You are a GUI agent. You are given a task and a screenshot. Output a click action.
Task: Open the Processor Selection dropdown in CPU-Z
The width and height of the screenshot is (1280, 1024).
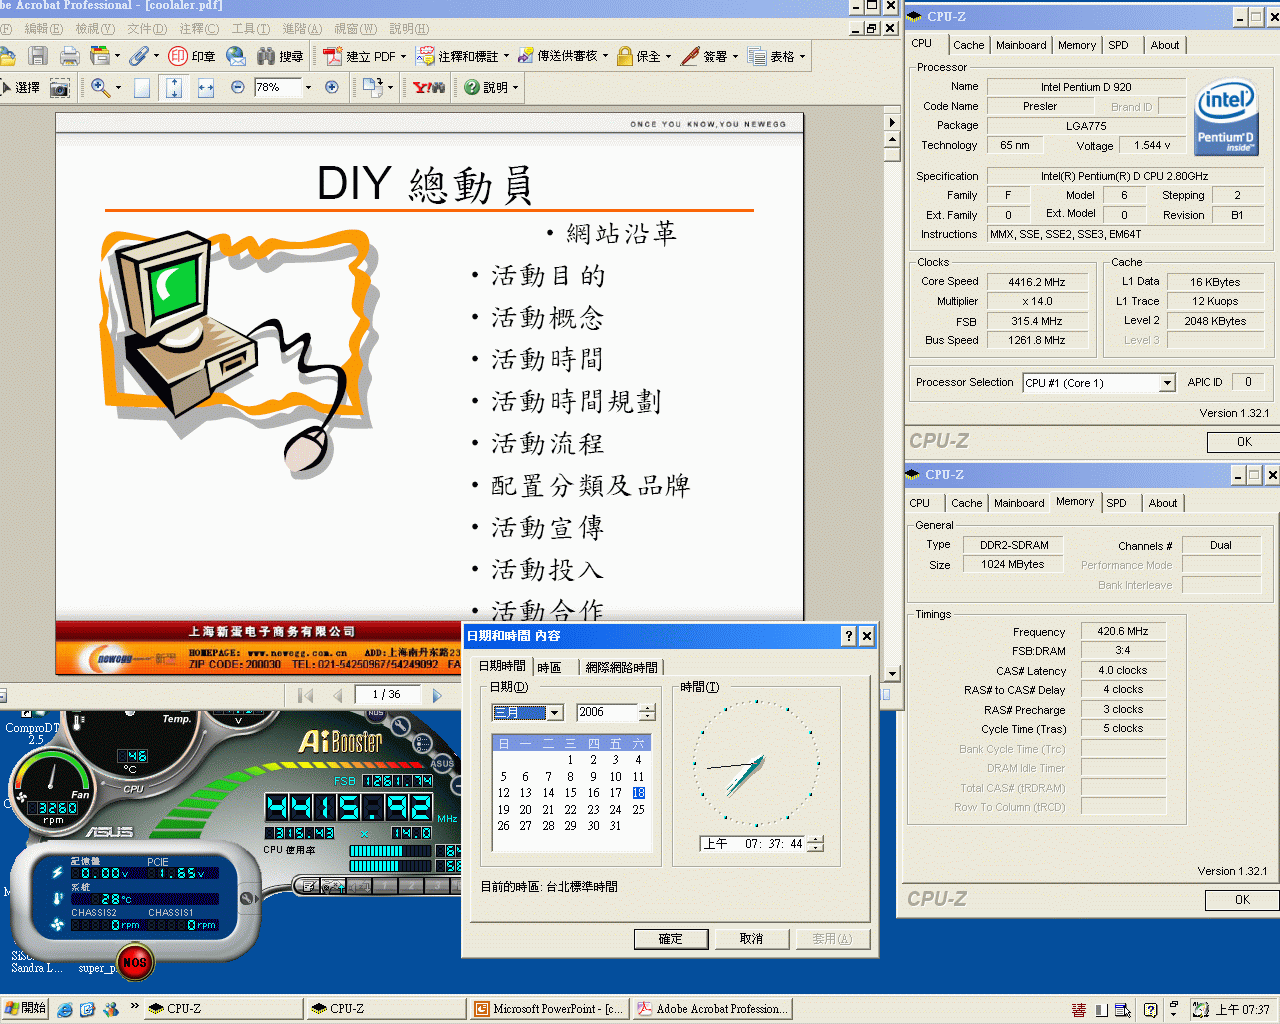(x=1167, y=383)
